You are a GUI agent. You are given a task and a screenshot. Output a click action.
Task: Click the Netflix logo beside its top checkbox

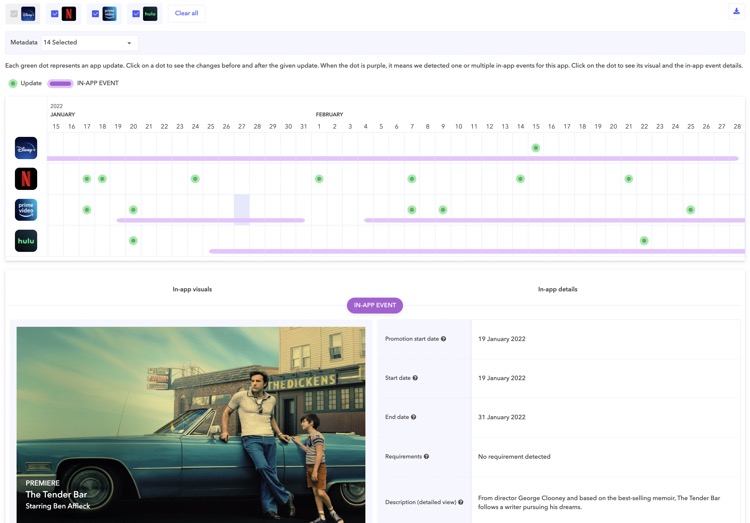tap(69, 14)
